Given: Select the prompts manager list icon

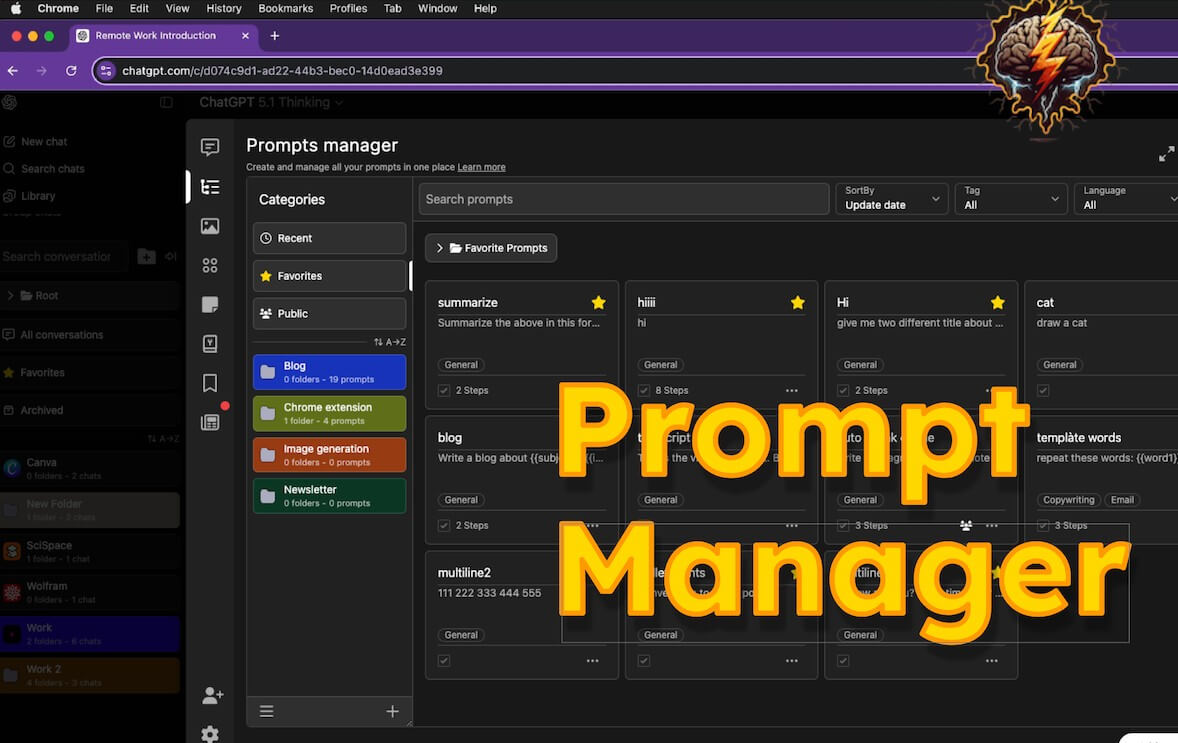Looking at the screenshot, I should coord(210,186).
